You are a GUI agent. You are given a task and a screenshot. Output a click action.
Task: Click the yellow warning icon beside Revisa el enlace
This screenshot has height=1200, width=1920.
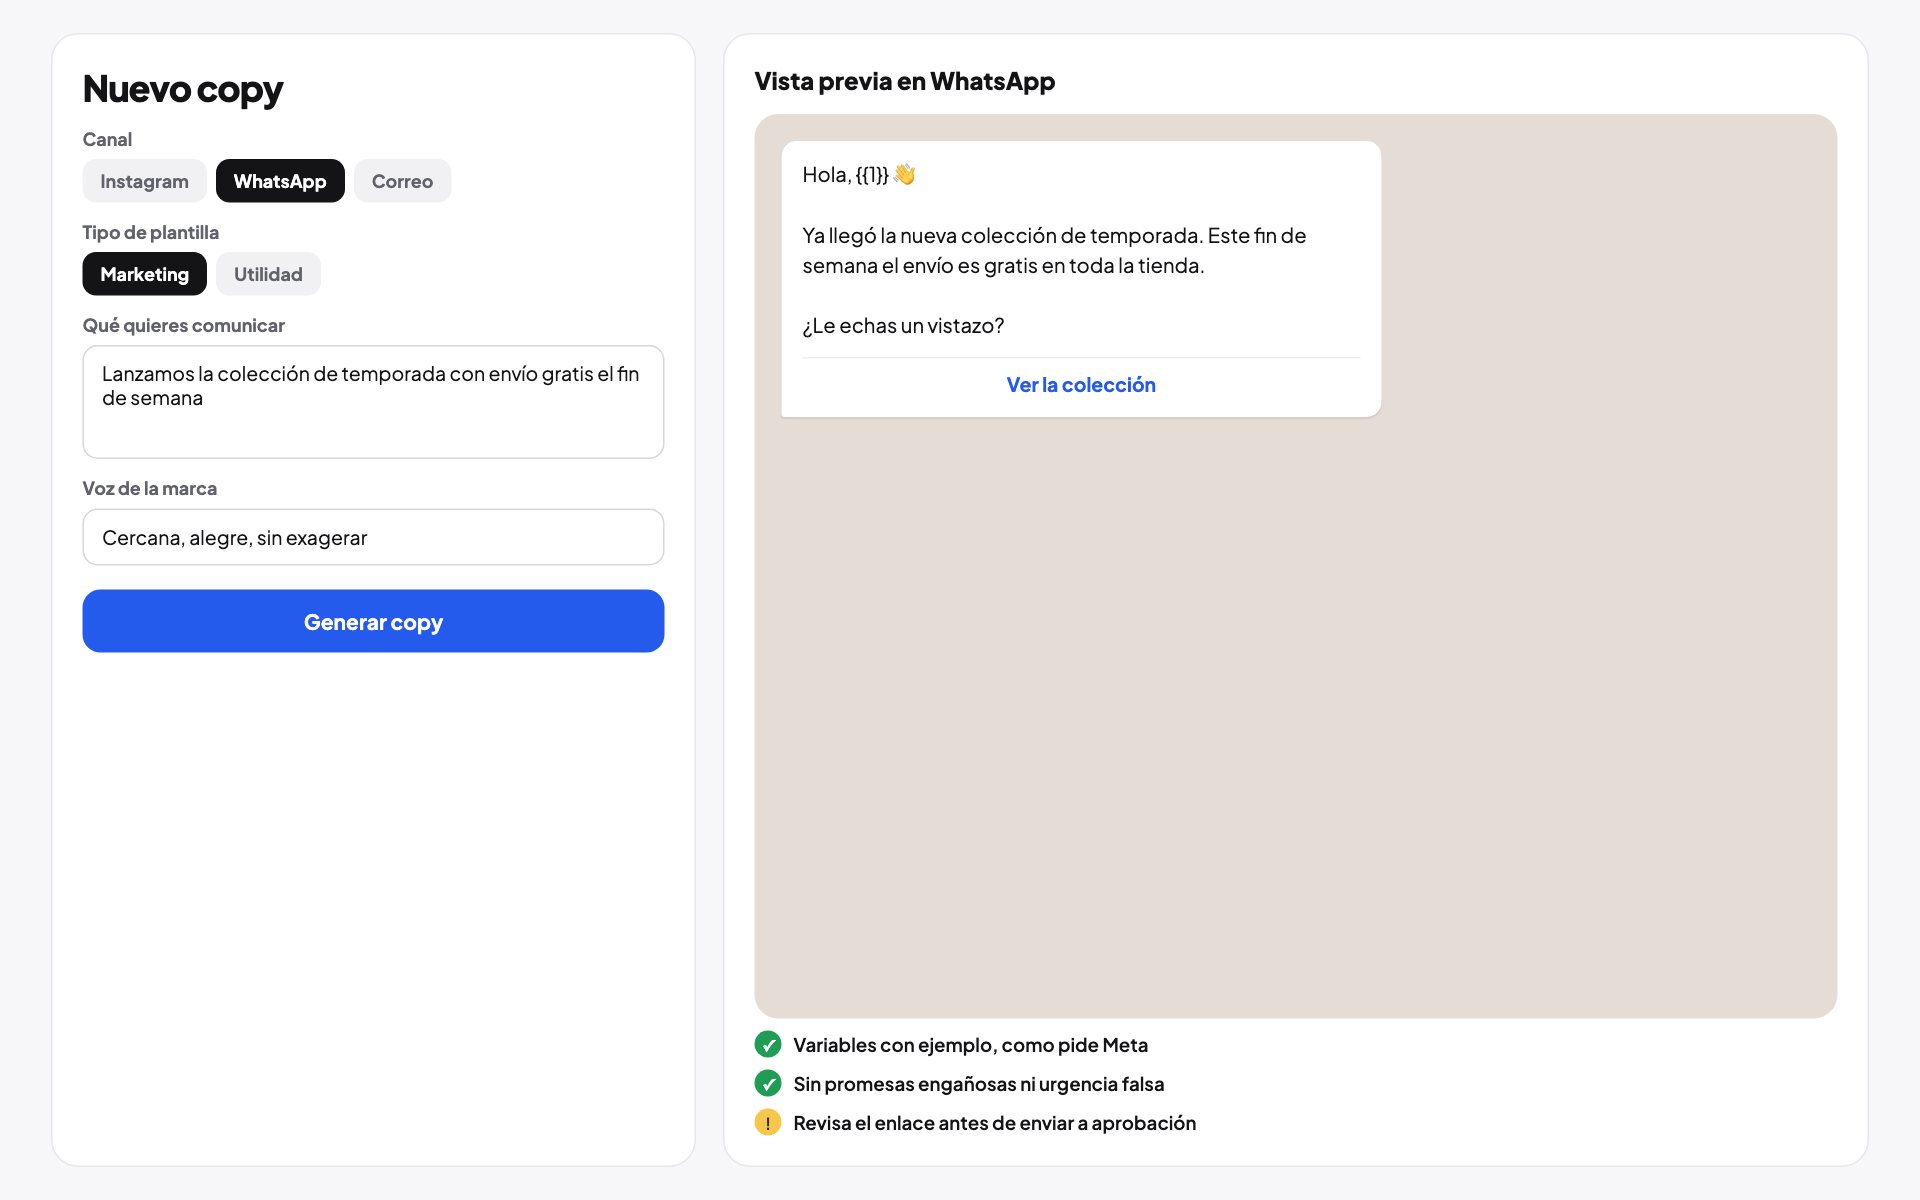point(767,1122)
